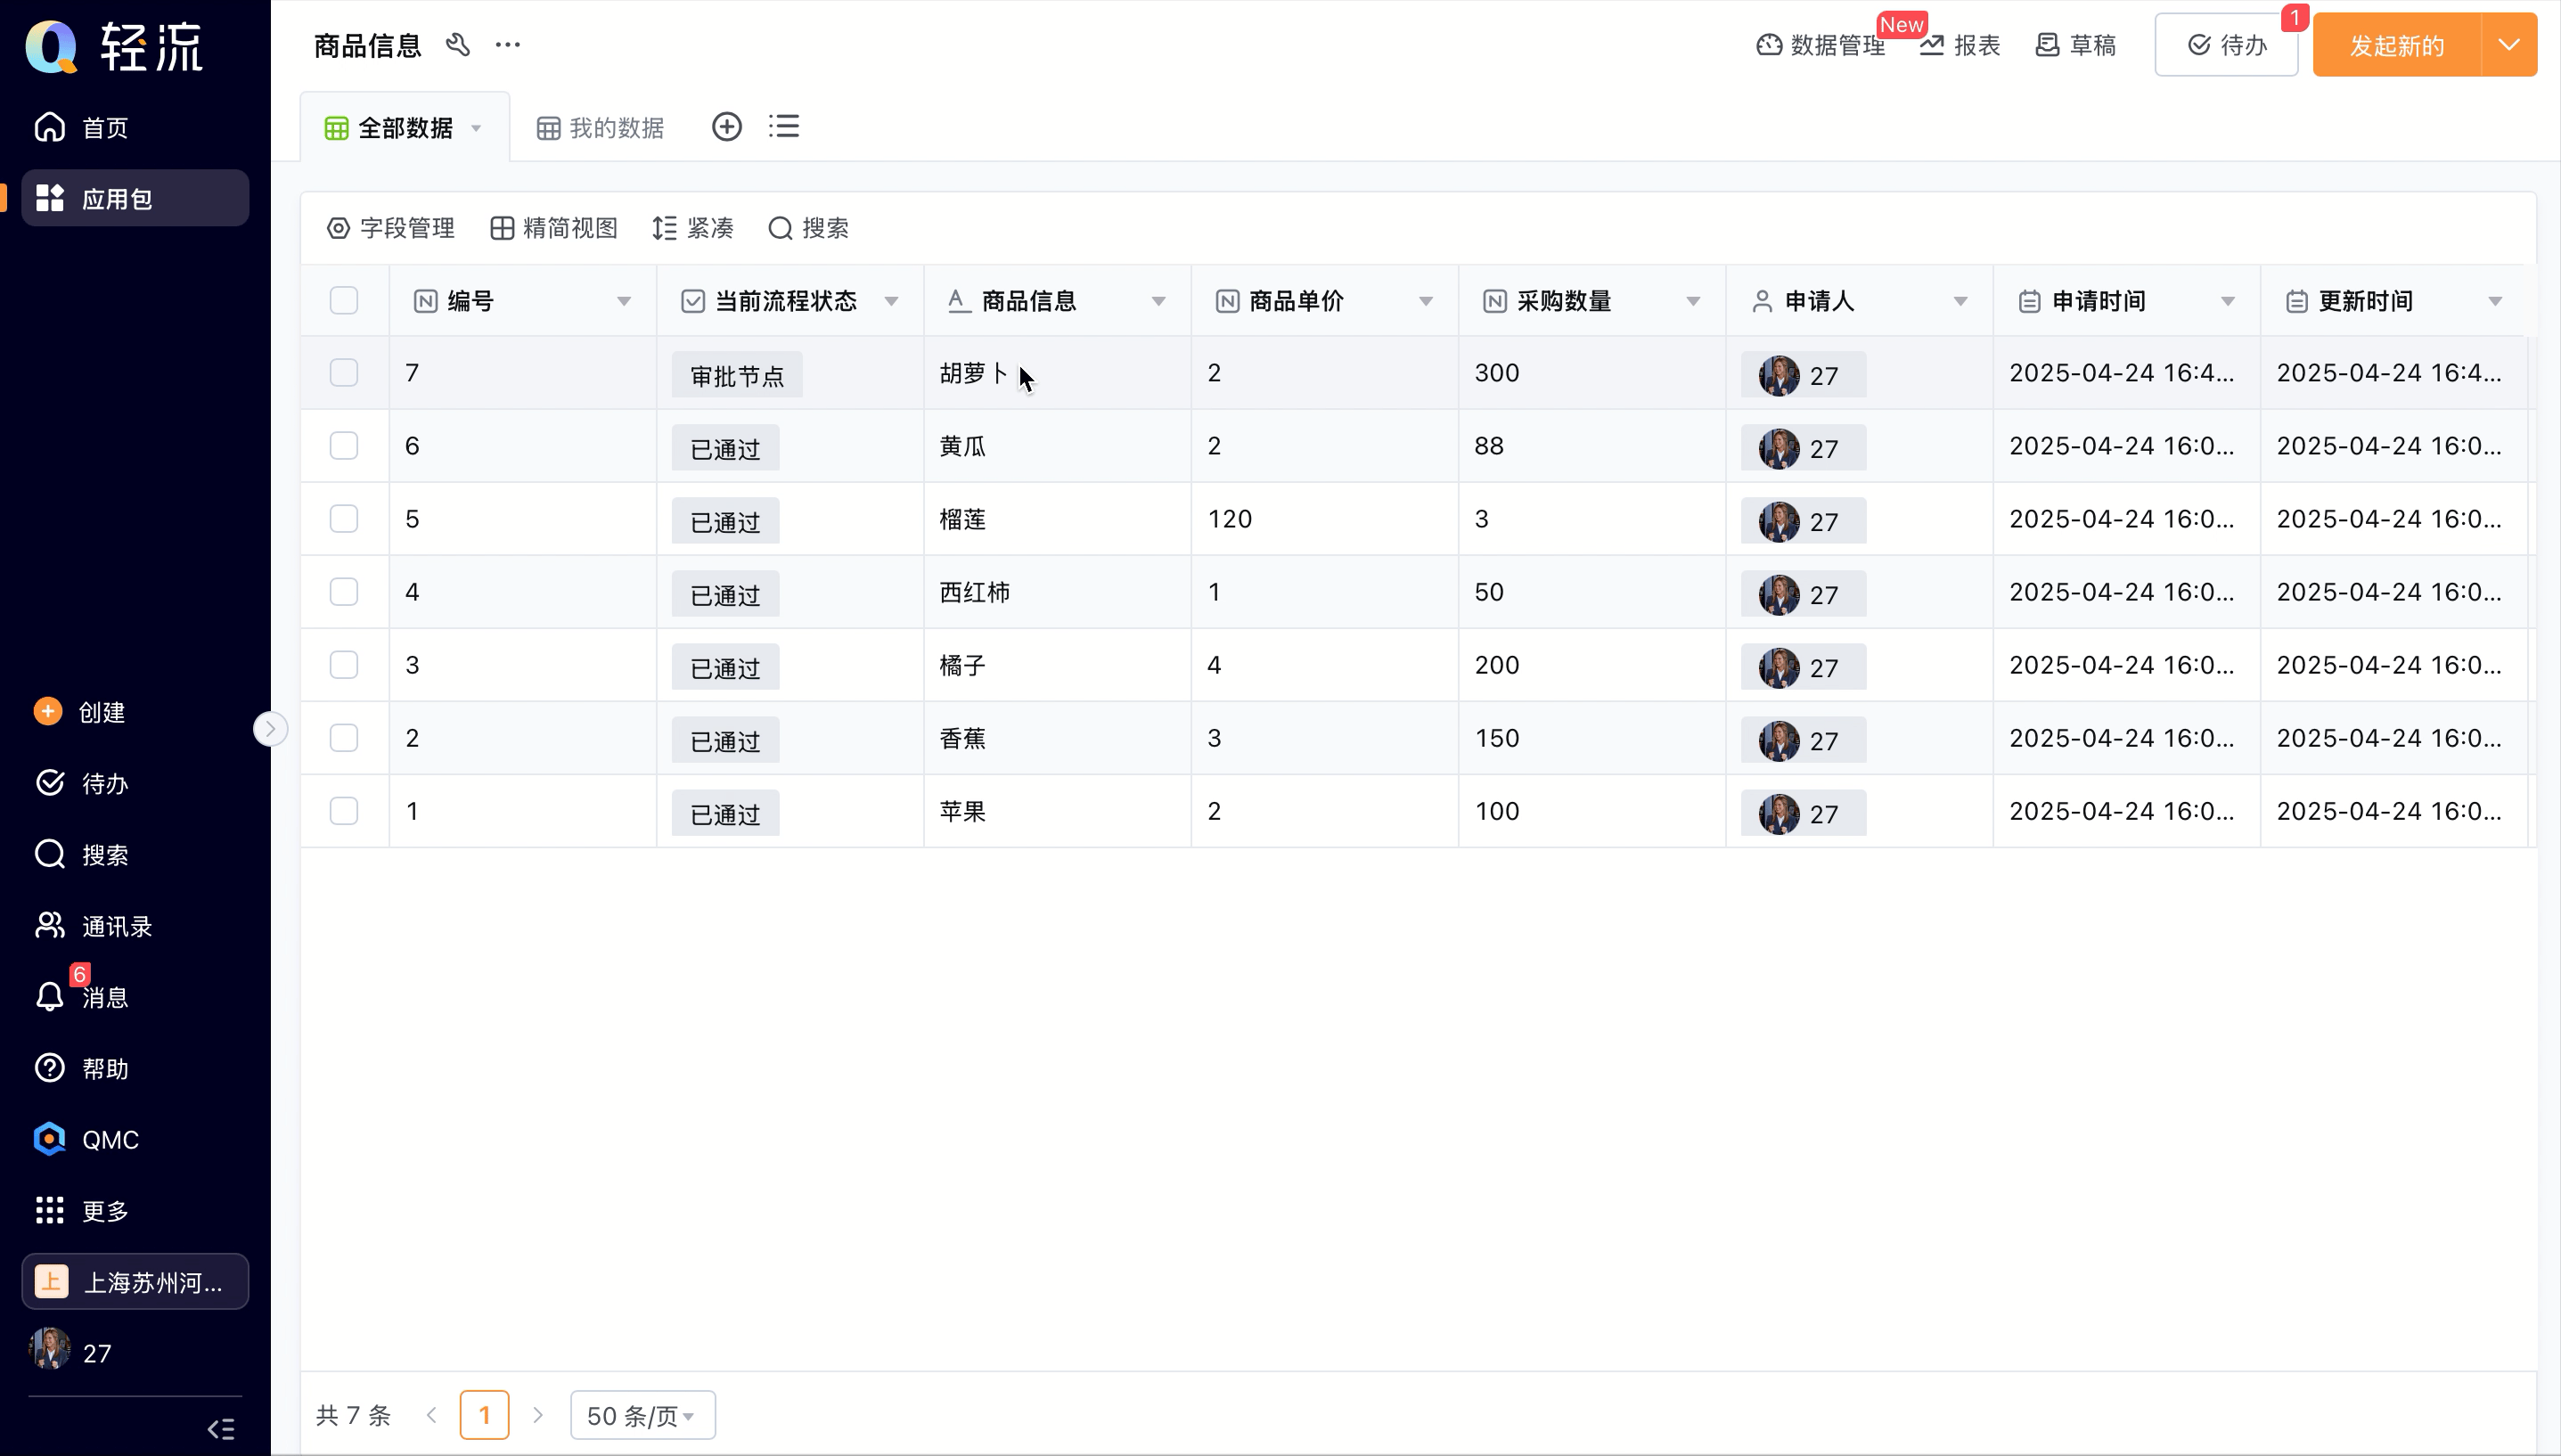The height and width of the screenshot is (1456, 2561).
Task: Open the three-dot more options menu
Action: pos(508,45)
